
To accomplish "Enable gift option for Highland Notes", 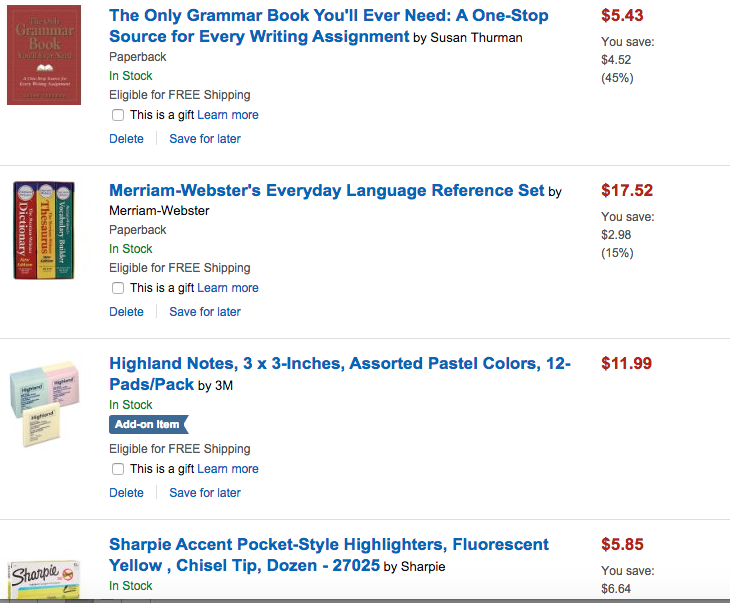I will click(x=118, y=469).
